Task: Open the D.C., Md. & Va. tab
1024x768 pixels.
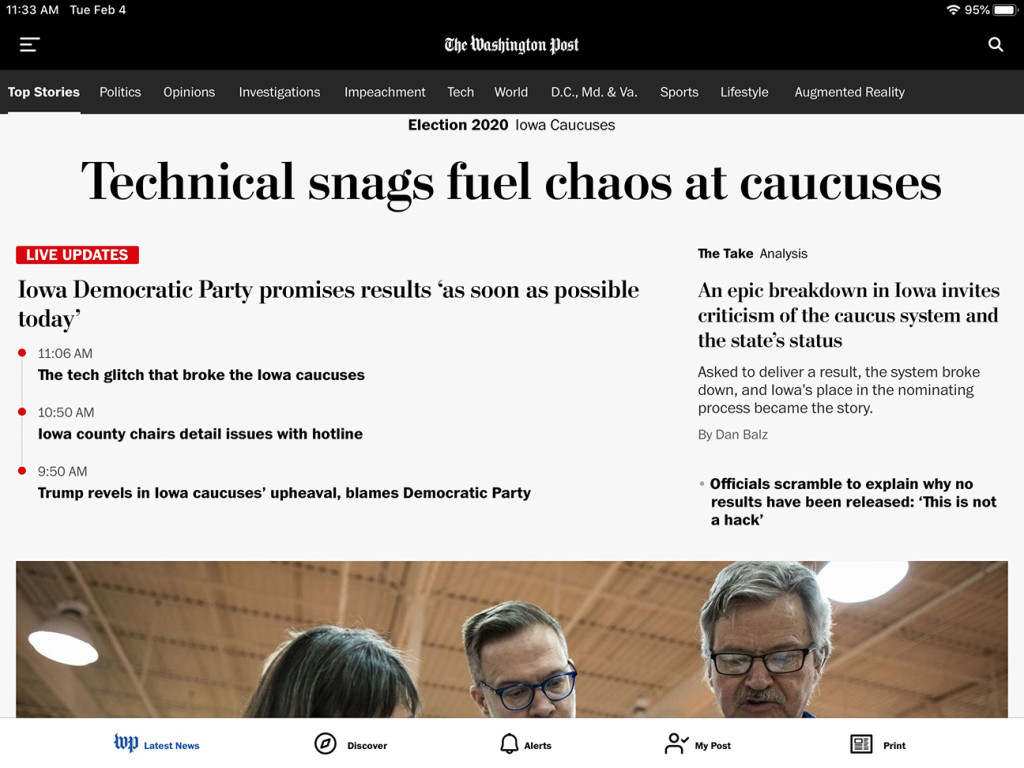Action: pyautogui.click(x=594, y=92)
